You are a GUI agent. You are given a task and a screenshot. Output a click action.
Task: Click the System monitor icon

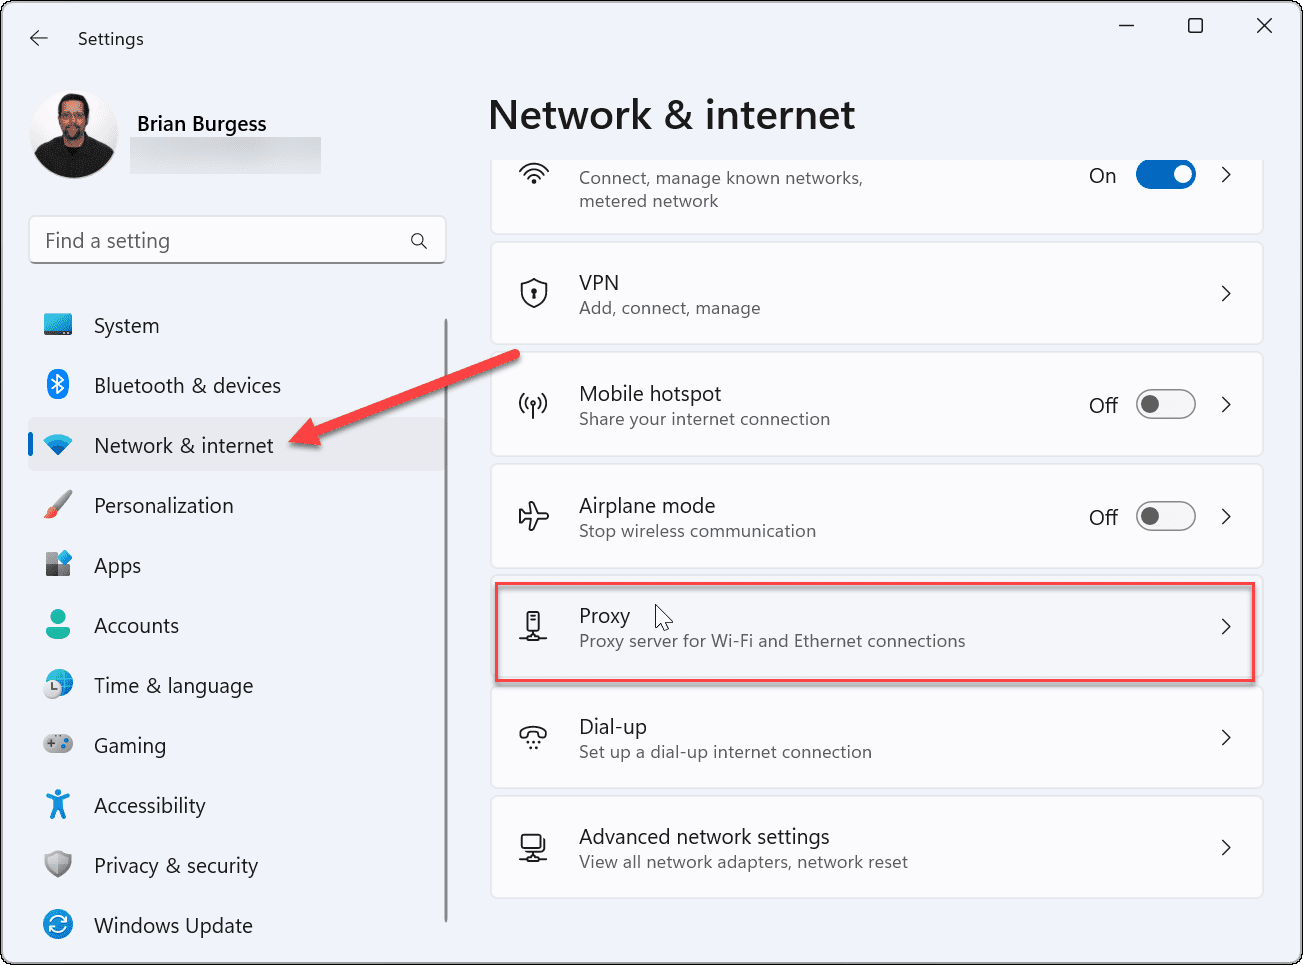click(x=58, y=325)
